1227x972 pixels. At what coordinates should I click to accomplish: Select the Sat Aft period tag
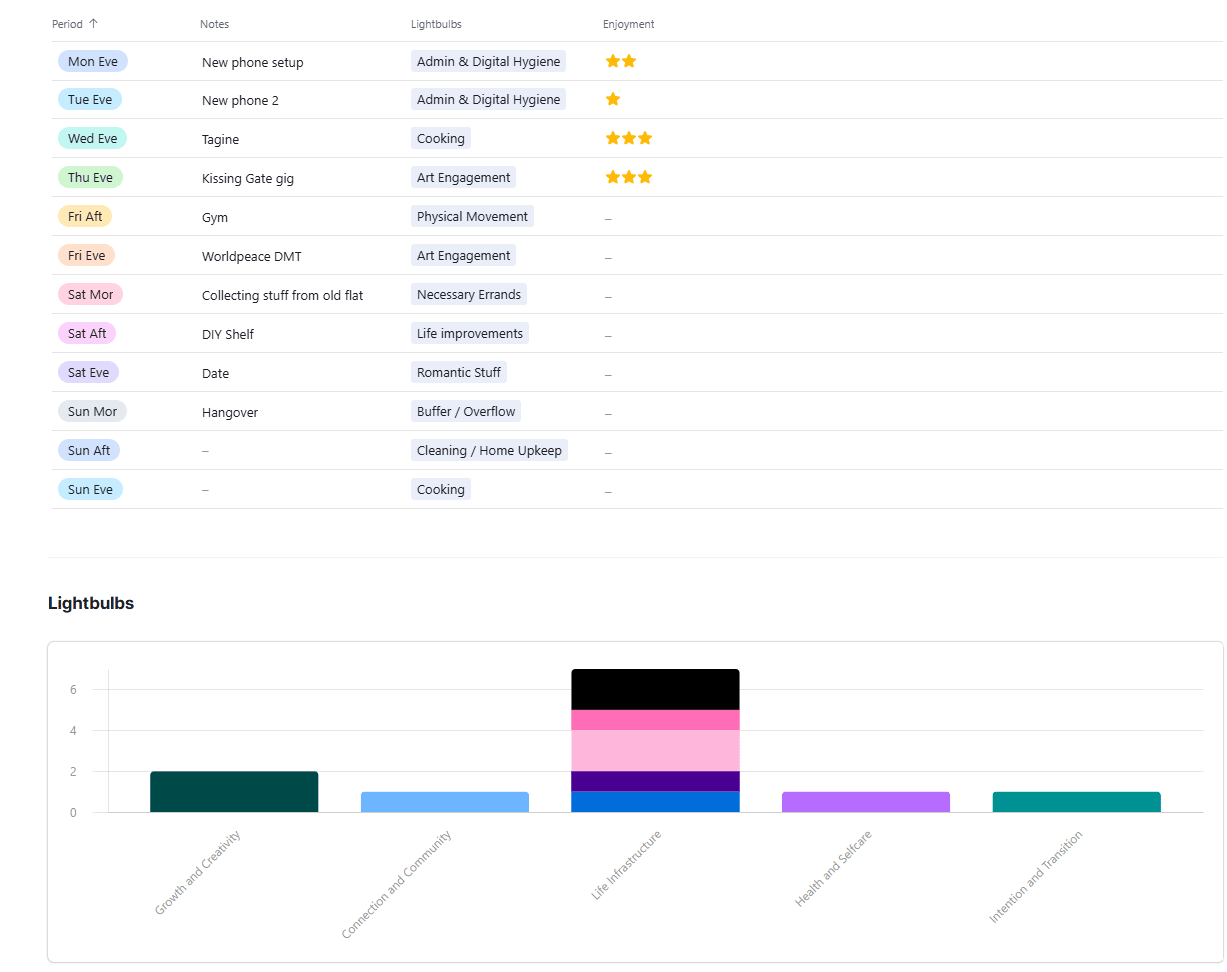pyautogui.click(x=87, y=333)
